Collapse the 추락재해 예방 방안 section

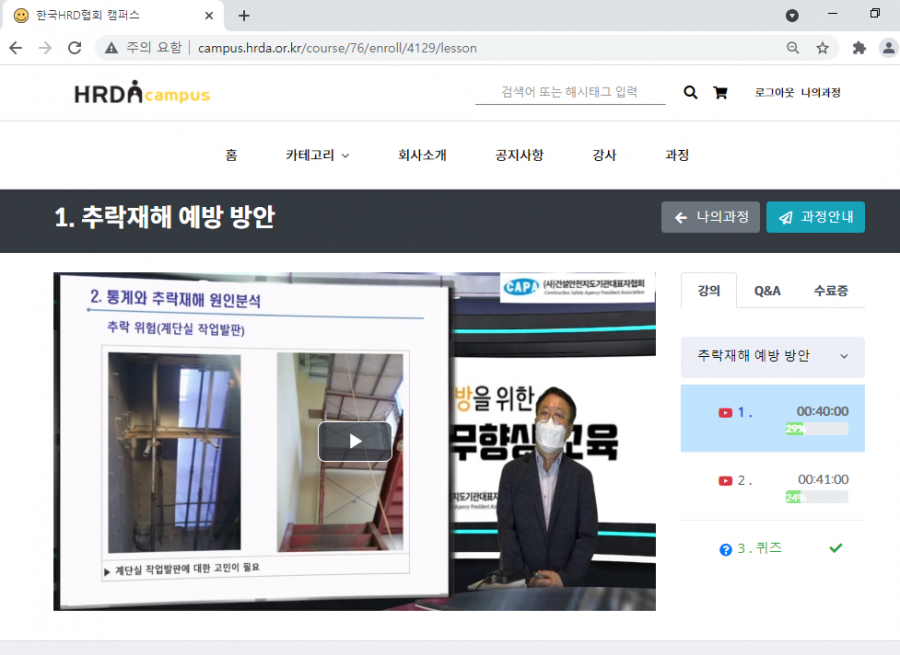(773, 356)
